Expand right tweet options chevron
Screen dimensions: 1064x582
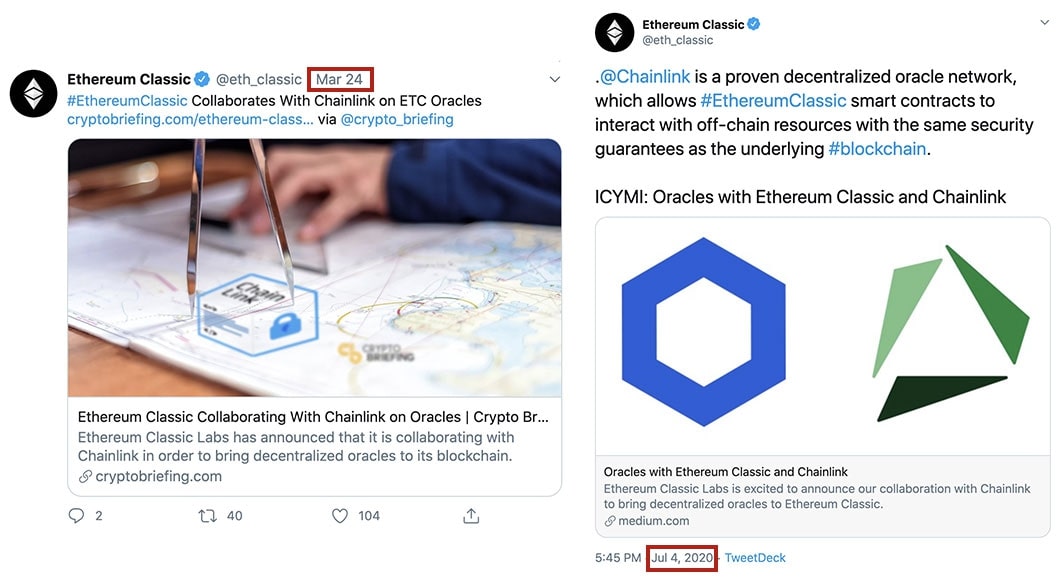[1044, 22]
